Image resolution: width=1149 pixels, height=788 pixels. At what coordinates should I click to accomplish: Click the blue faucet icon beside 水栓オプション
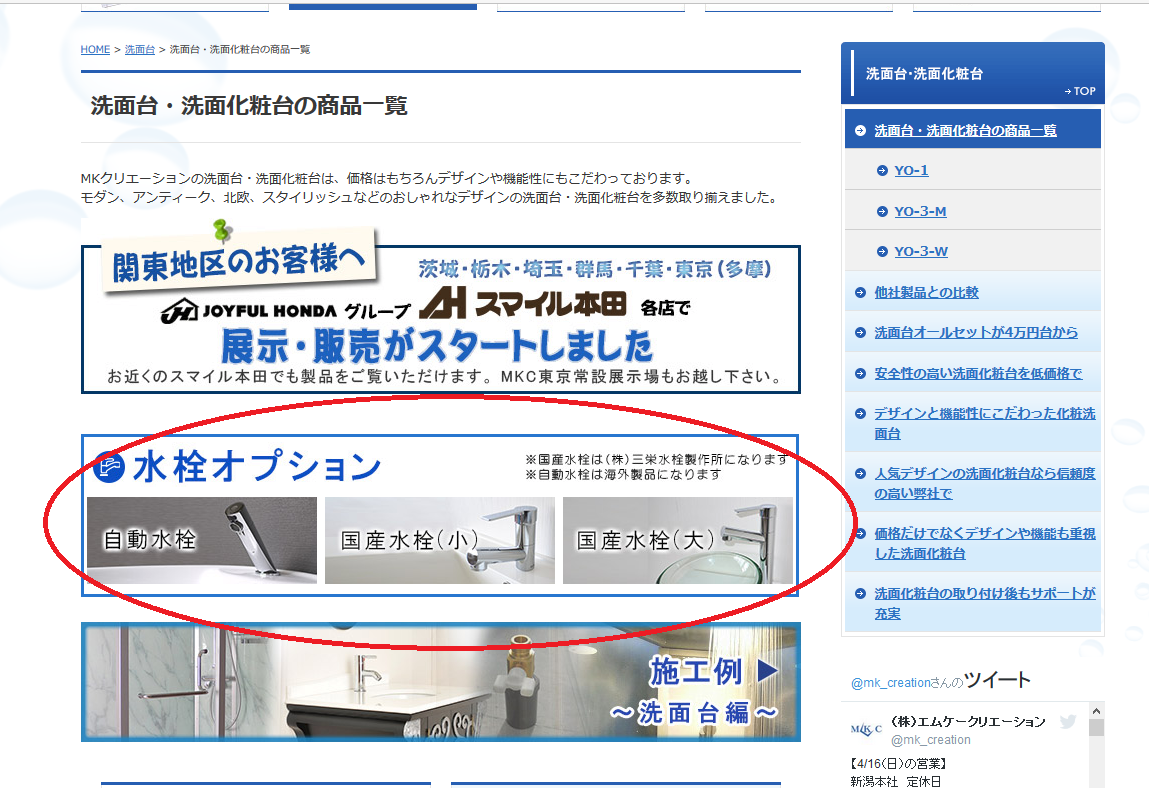click(x=109, y=467)
